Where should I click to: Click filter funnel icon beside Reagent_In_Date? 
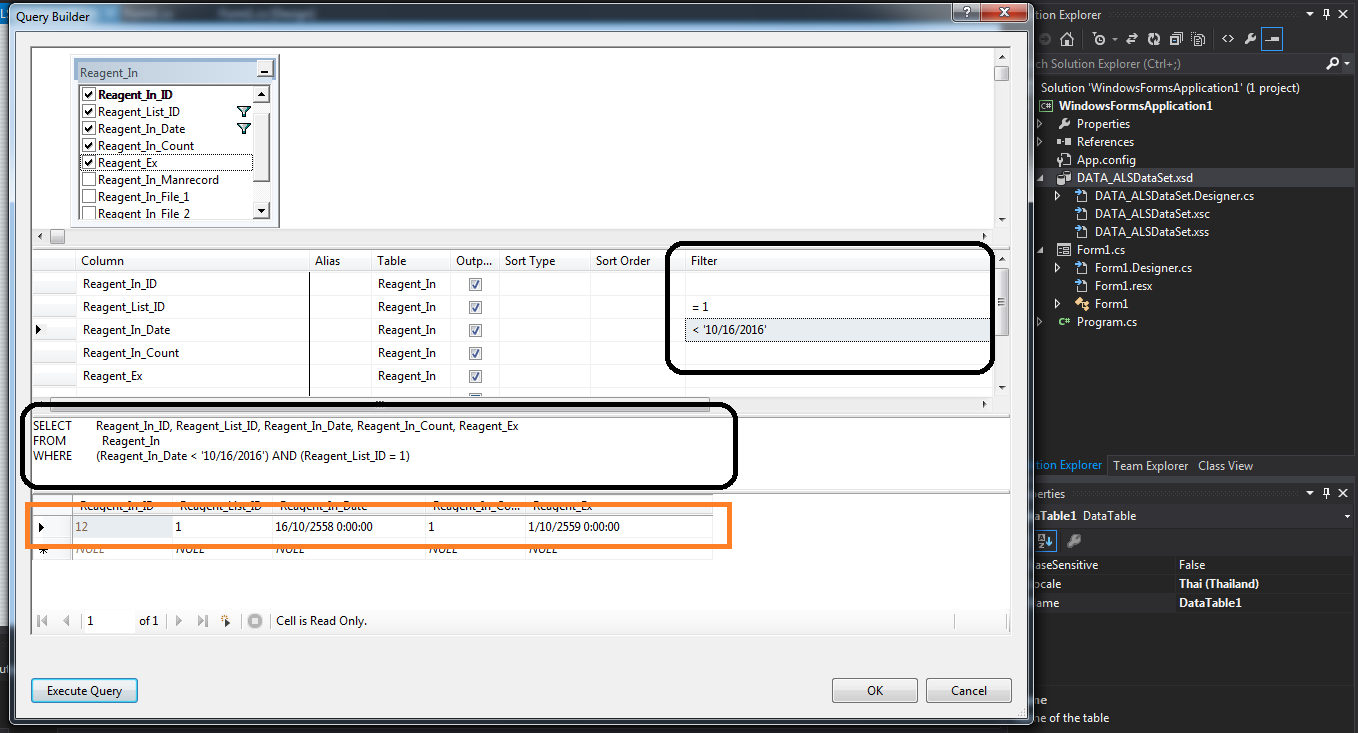(x=243, y=129)
